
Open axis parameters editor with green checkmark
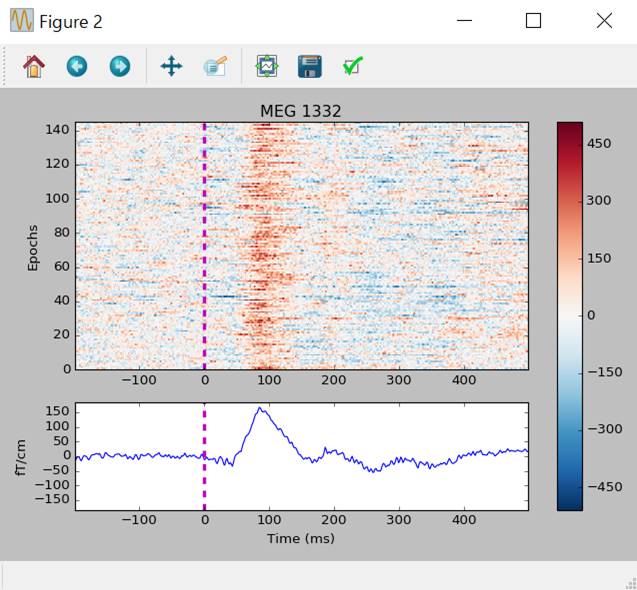pos(352,67)
